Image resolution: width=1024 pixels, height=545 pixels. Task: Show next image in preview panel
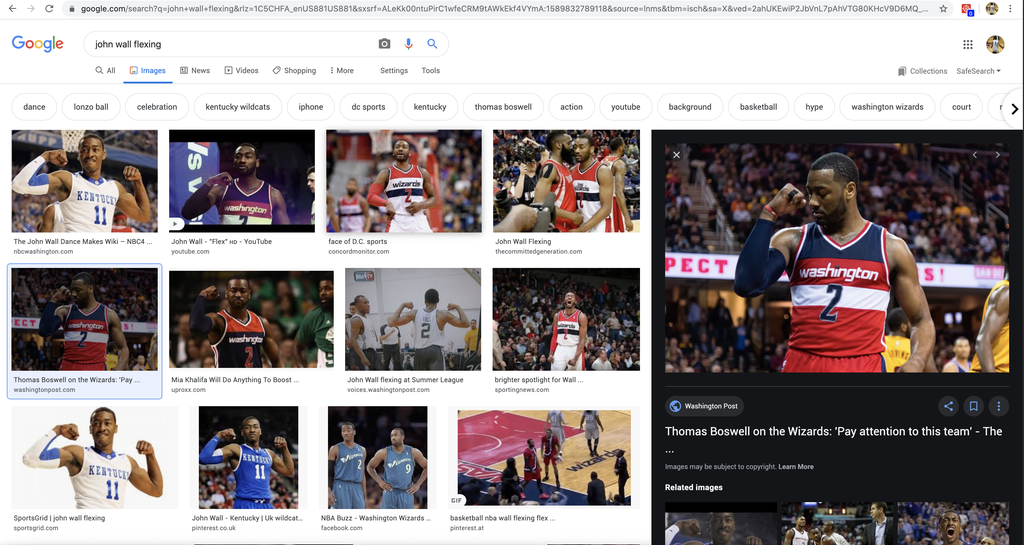coord(997,155)
